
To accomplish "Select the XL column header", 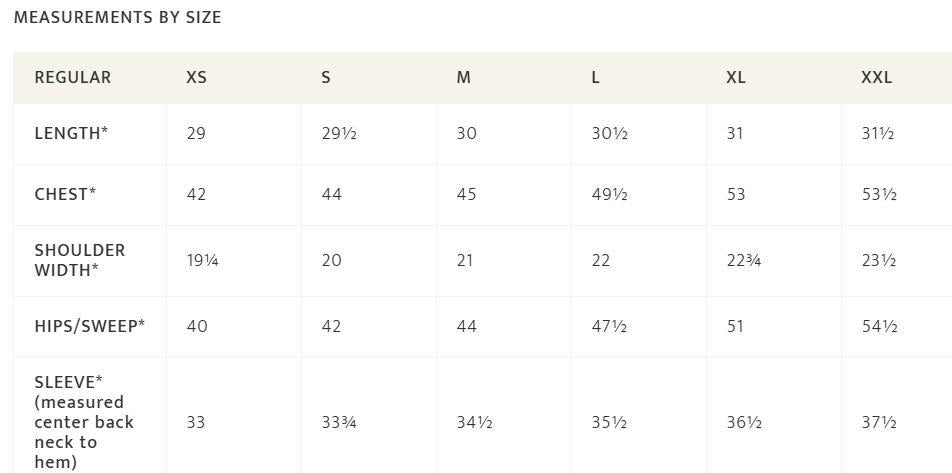I will 736,78.
